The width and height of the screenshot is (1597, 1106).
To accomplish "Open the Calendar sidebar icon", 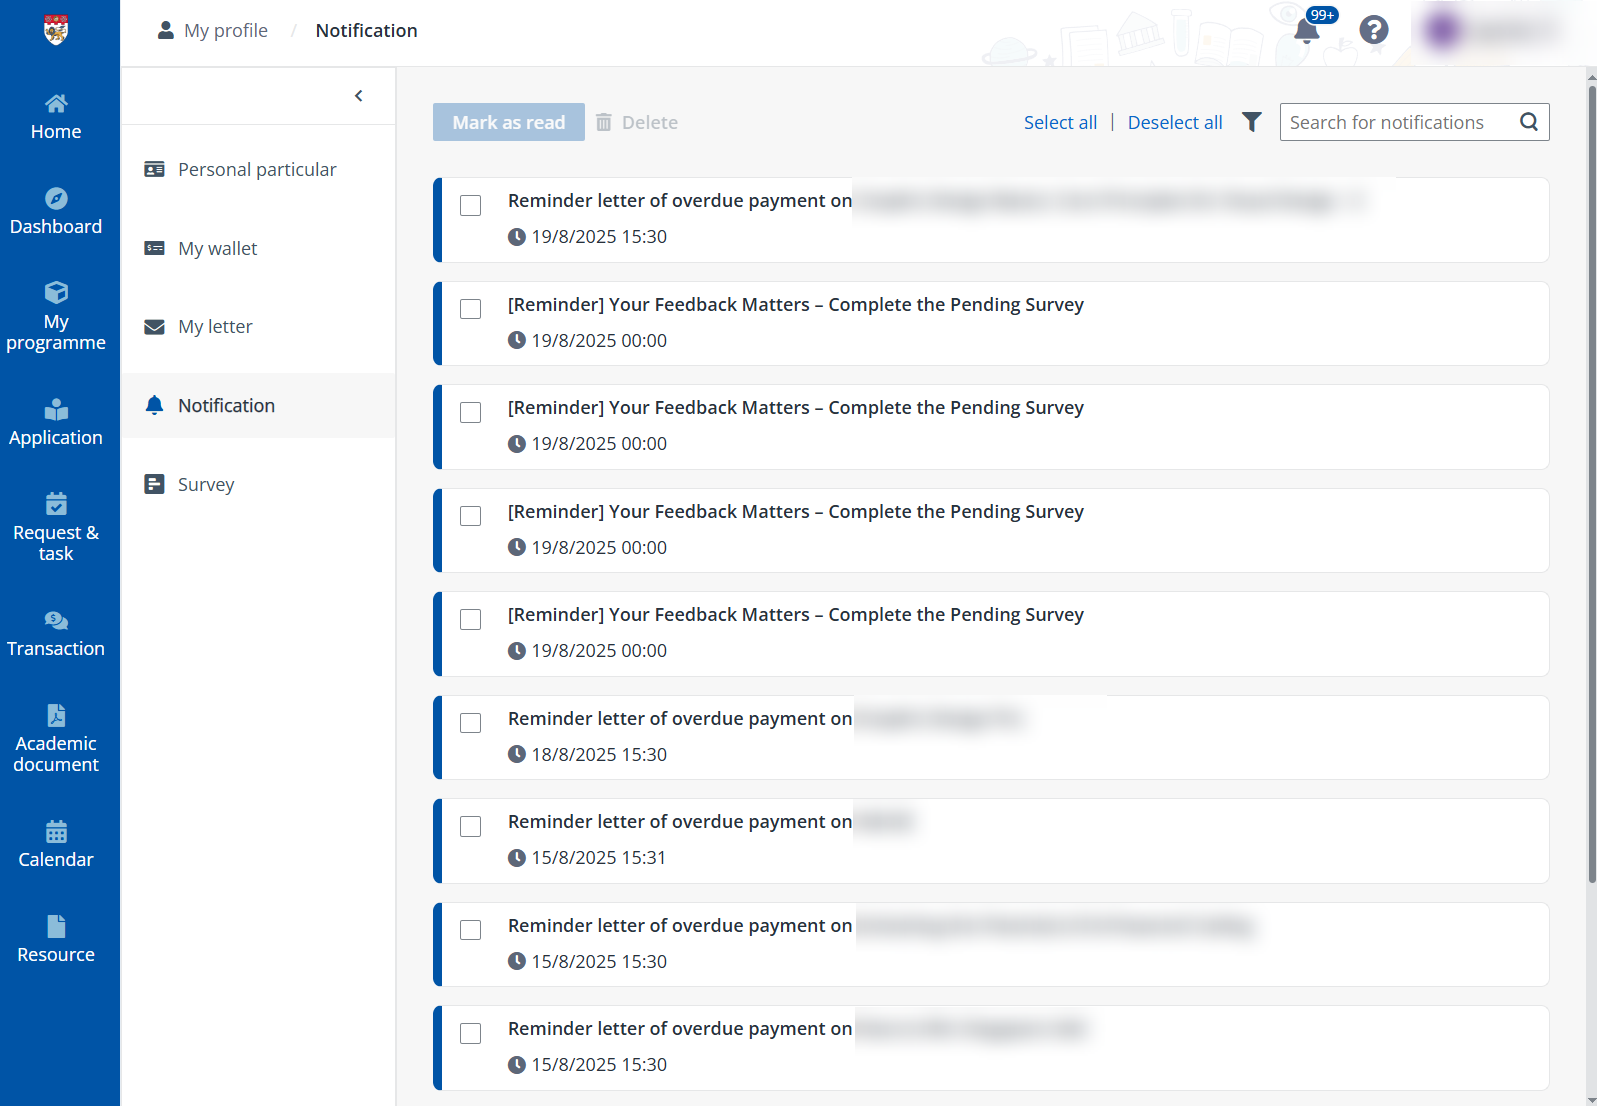I will 56,845.
